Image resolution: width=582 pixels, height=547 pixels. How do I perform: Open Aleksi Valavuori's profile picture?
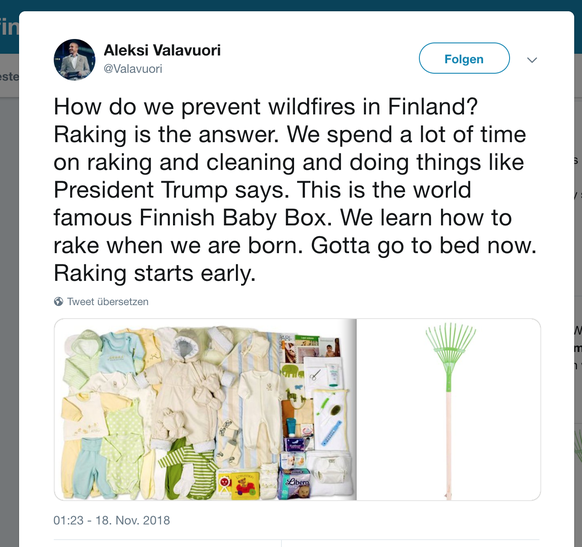(74, 59)
